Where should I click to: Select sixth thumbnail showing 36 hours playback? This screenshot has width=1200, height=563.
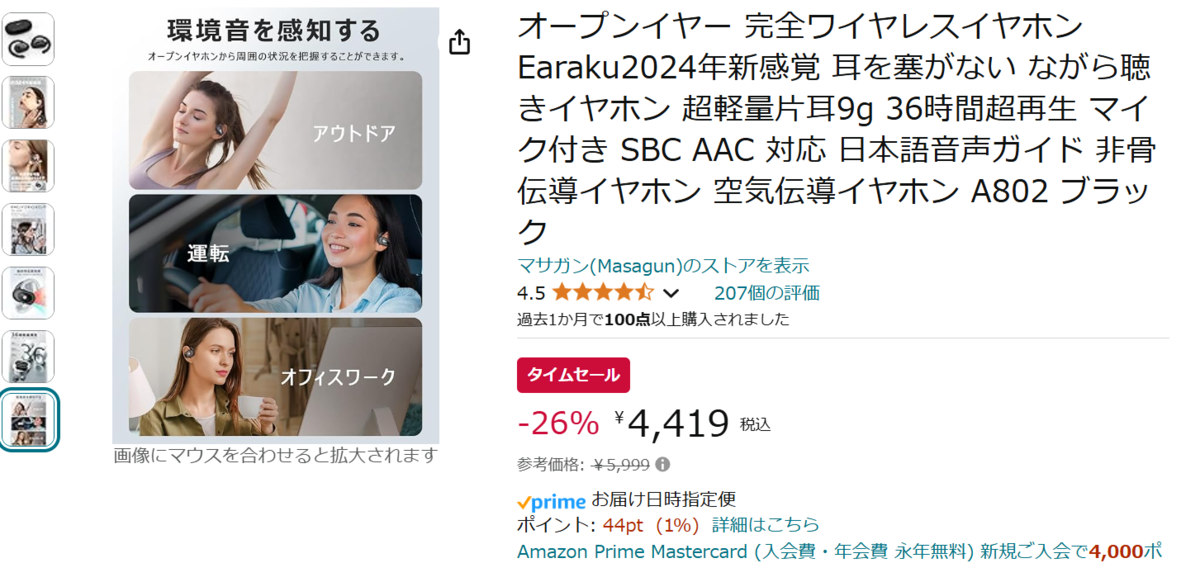pyautogui.click(x=28, y=356)
